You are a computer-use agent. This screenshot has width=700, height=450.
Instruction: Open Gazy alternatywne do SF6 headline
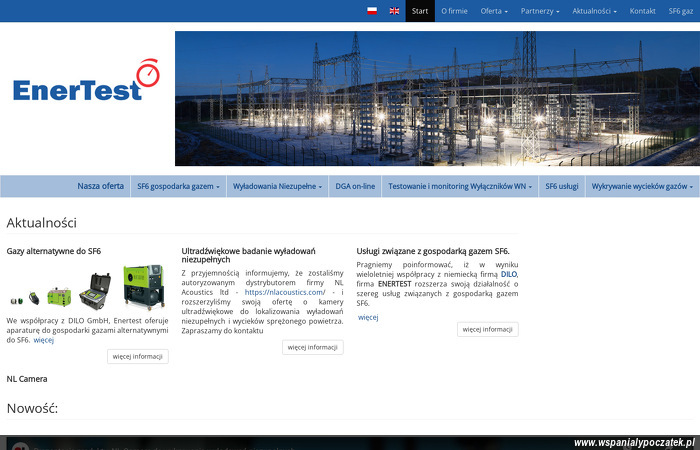(x=54, y=251)
